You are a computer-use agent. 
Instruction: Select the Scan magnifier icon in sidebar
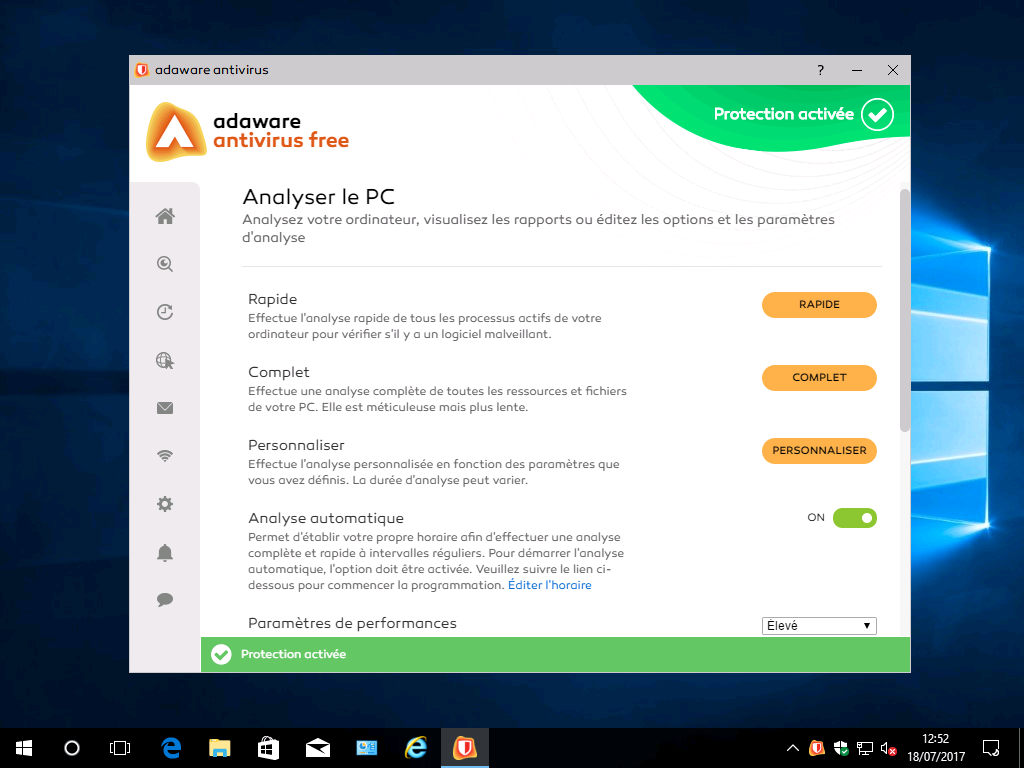click(x=165, y=263)
